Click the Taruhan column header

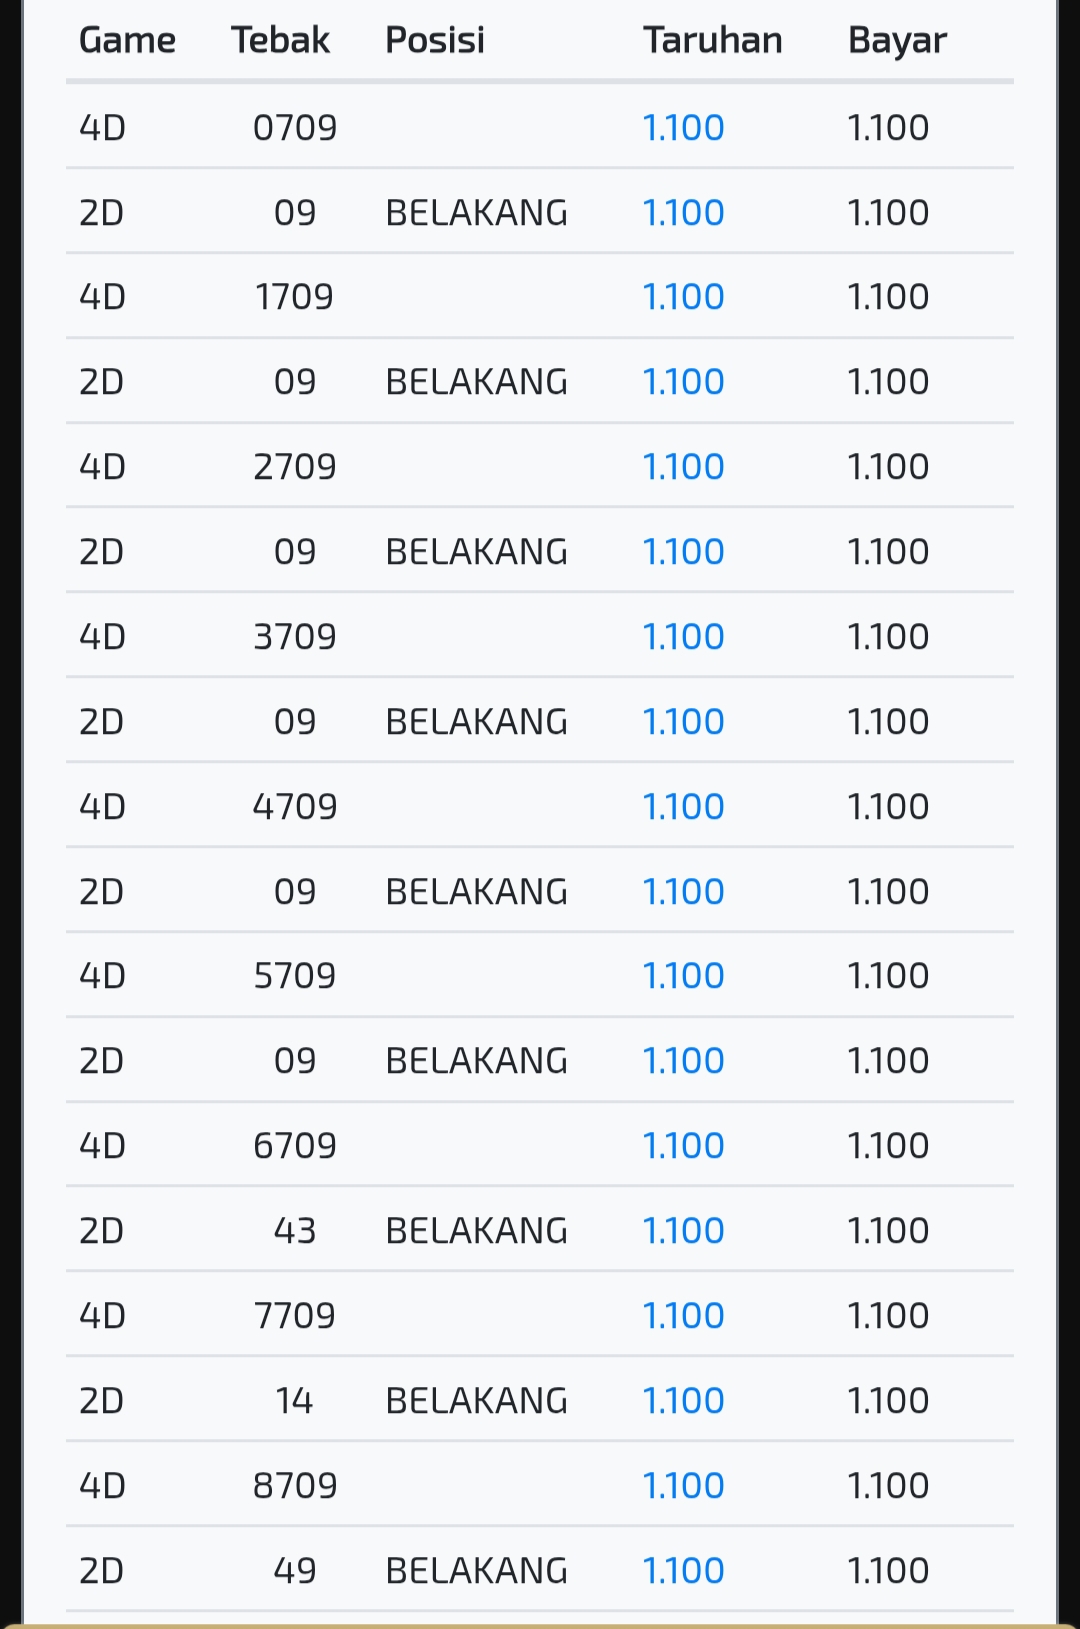(712, 40)
